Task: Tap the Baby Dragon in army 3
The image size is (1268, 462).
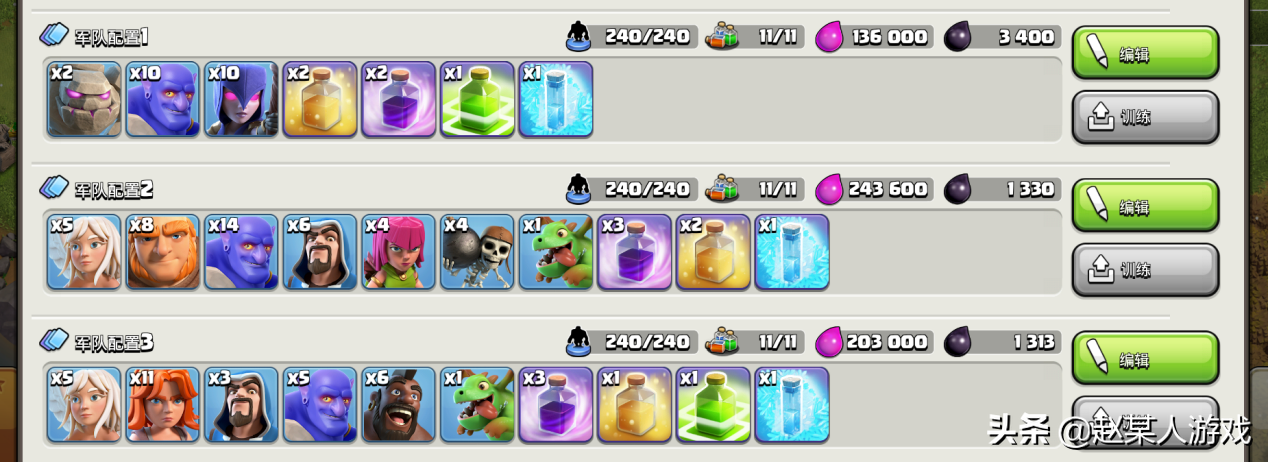Action: coord(477,405)
